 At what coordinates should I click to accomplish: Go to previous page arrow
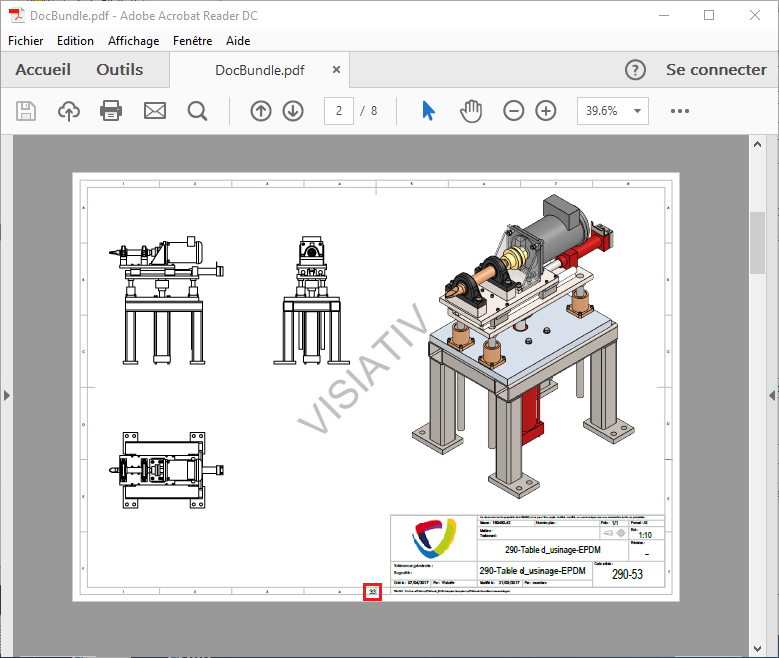[261, 111]
